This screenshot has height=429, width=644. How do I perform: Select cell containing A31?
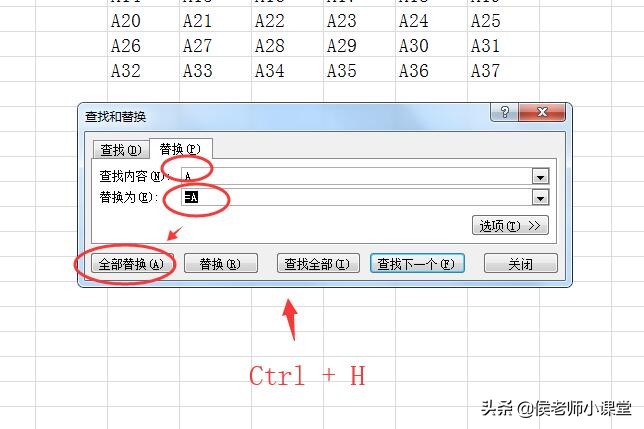(x=503, y=45)
